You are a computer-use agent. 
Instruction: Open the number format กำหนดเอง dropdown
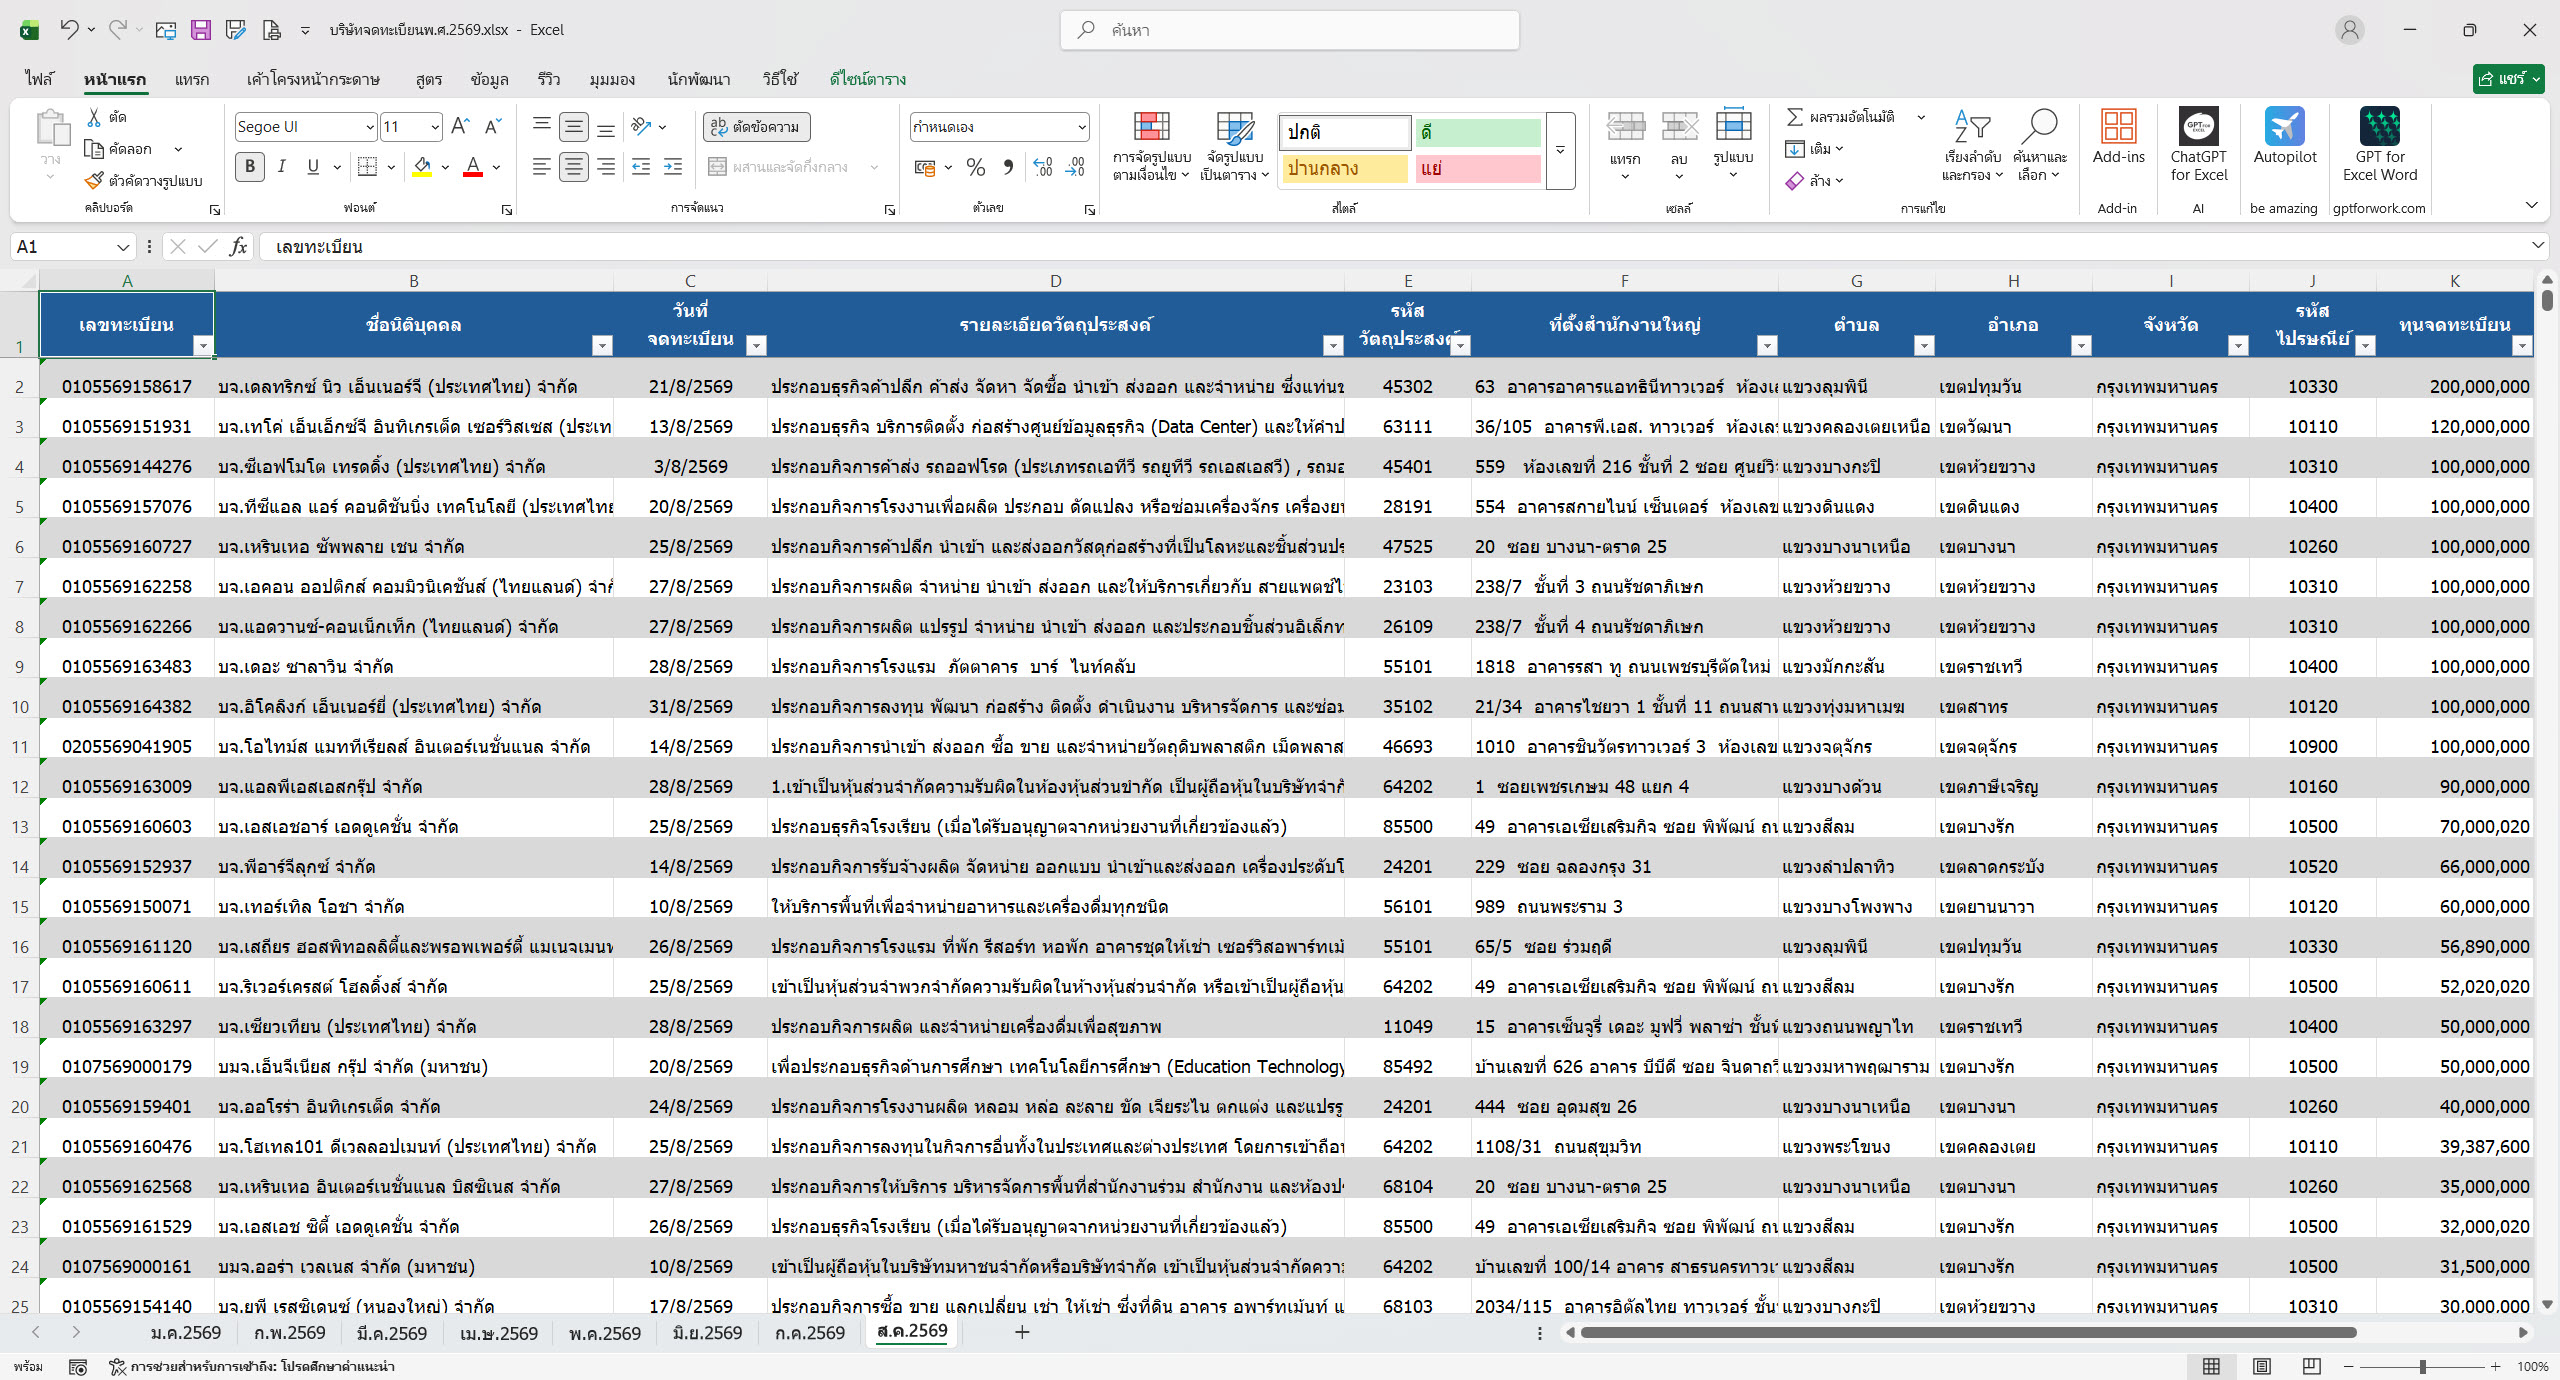1081,127
